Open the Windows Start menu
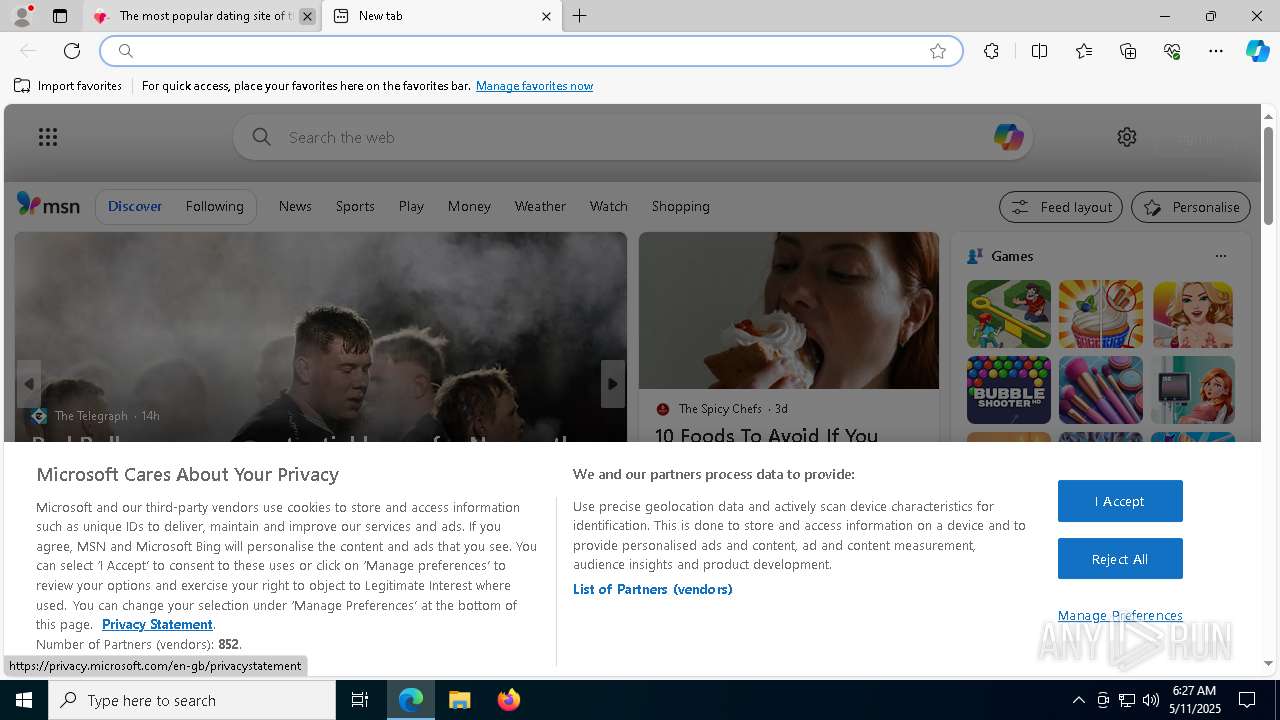 pyautogui.click(x=24, y=700)
